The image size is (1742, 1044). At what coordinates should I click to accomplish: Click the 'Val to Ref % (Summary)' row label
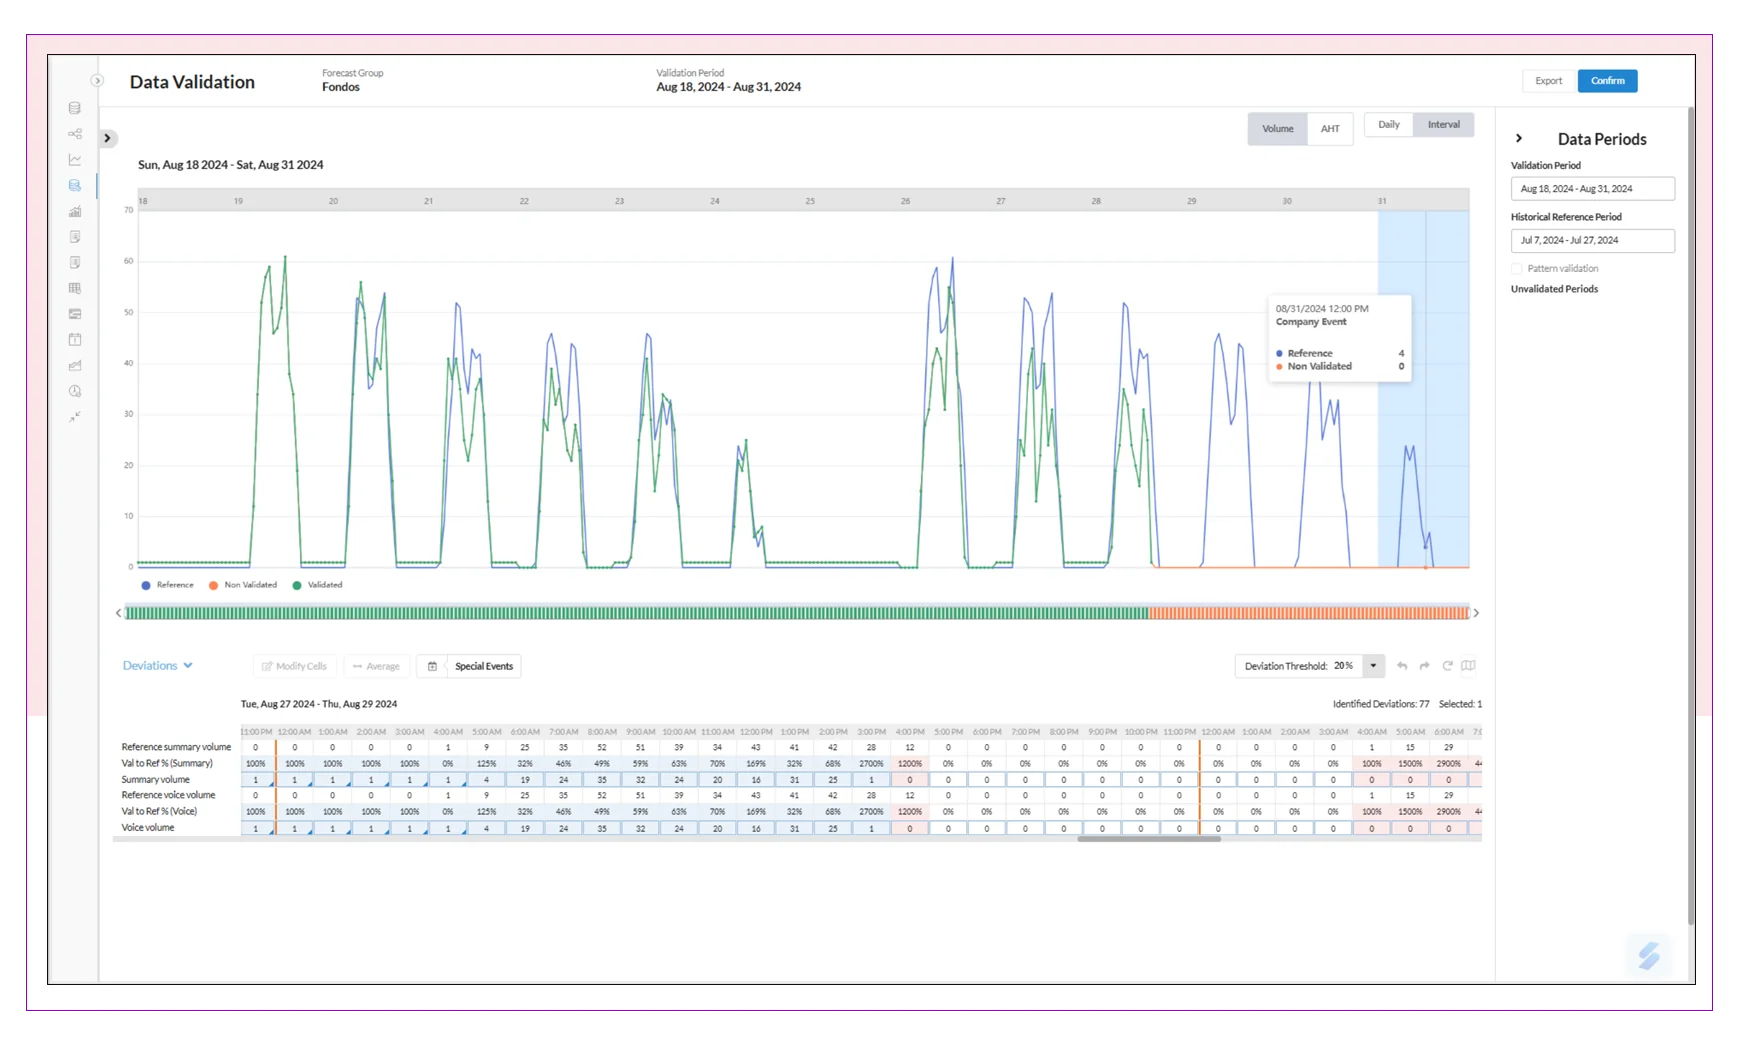coord(167,764)
